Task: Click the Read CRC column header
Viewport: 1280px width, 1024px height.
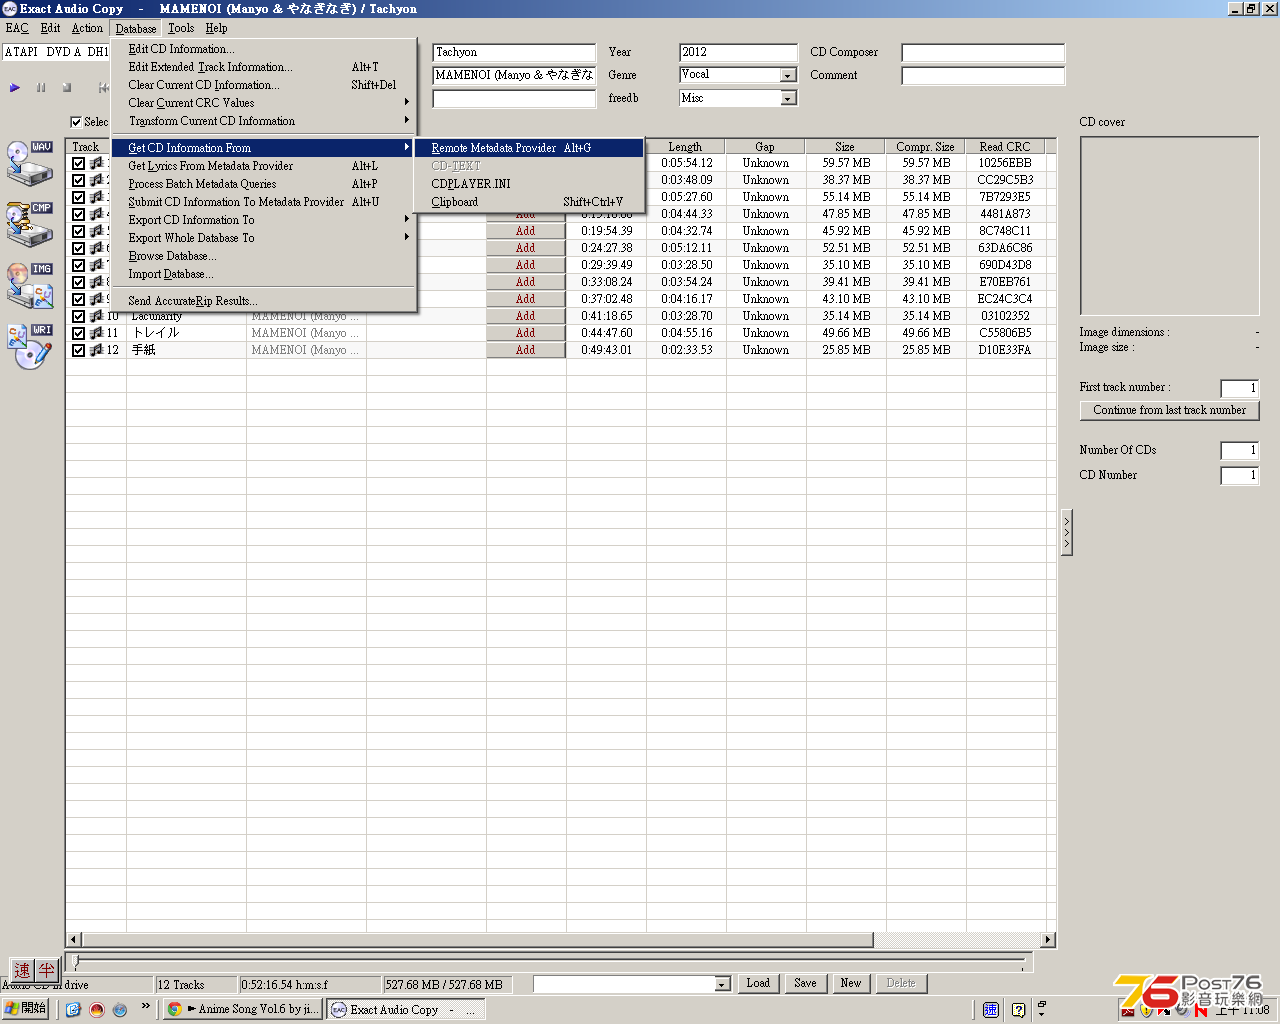Action: (1005, 147)
